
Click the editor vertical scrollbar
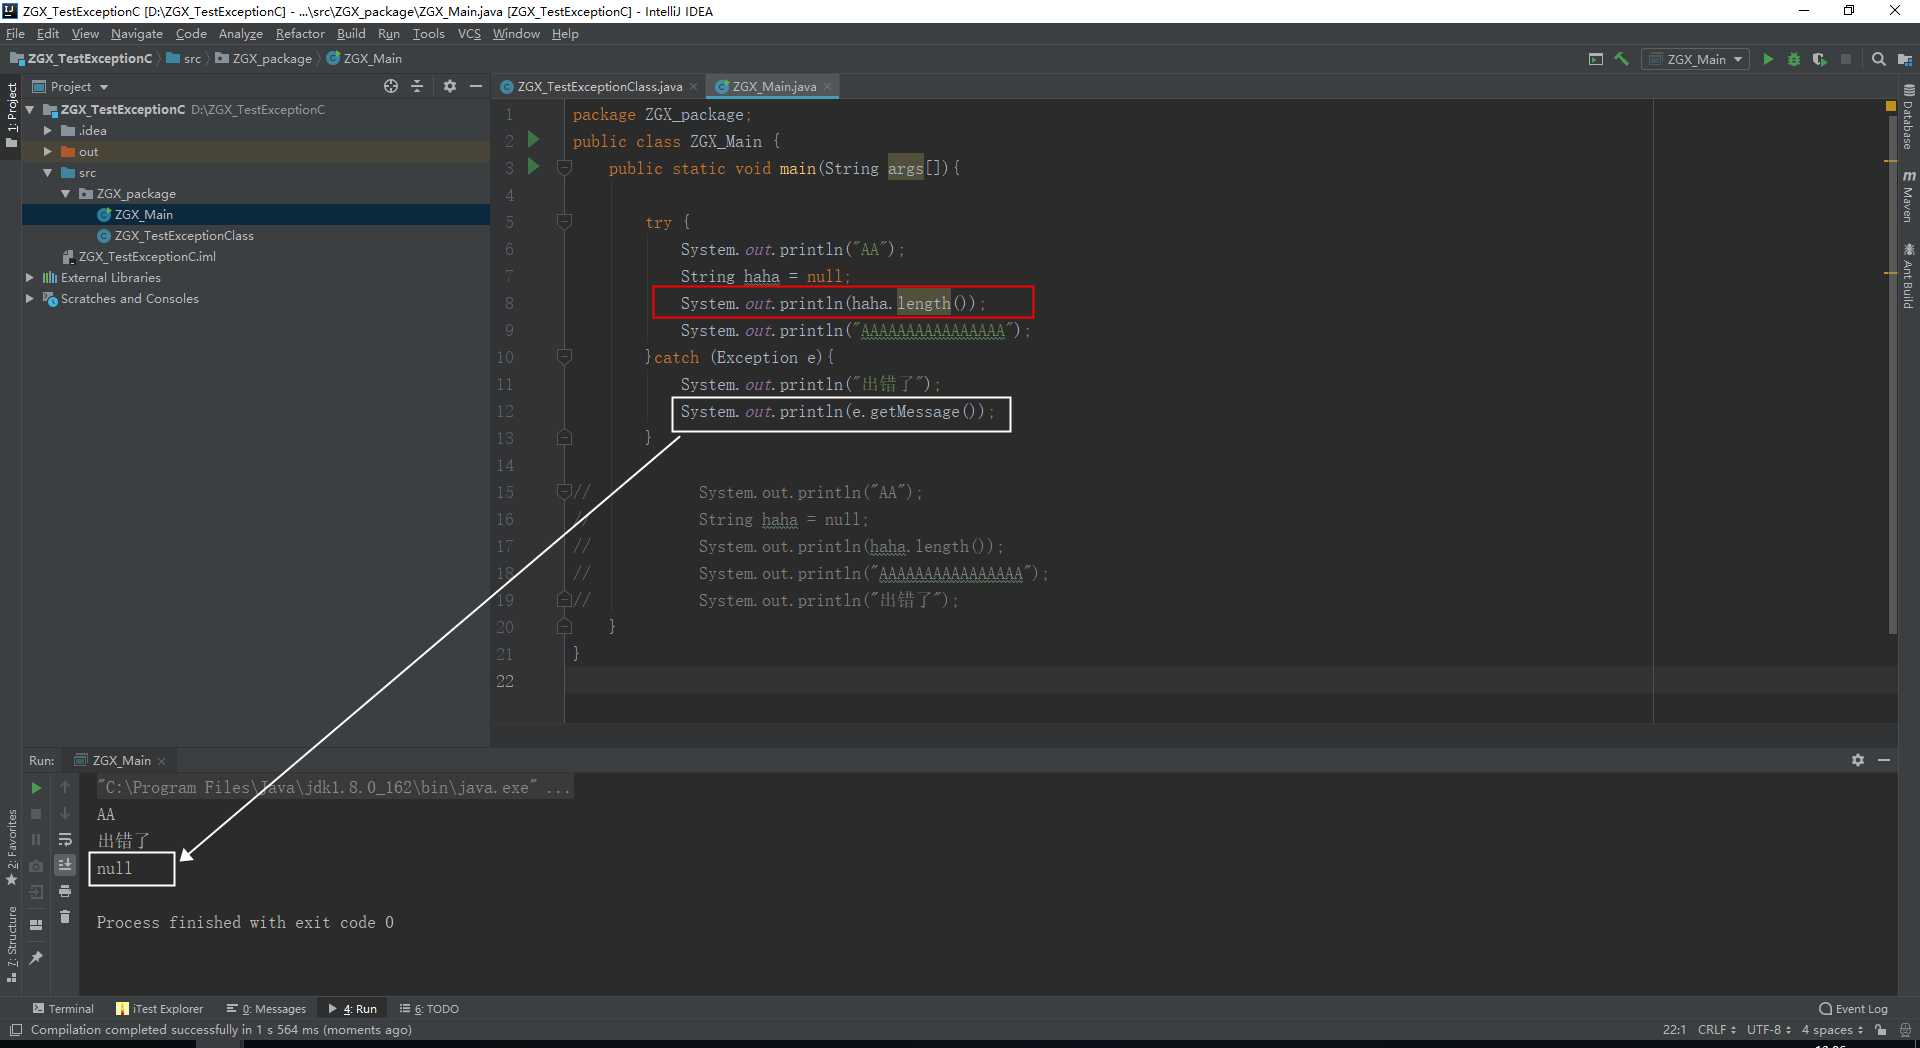(1892, 375)
